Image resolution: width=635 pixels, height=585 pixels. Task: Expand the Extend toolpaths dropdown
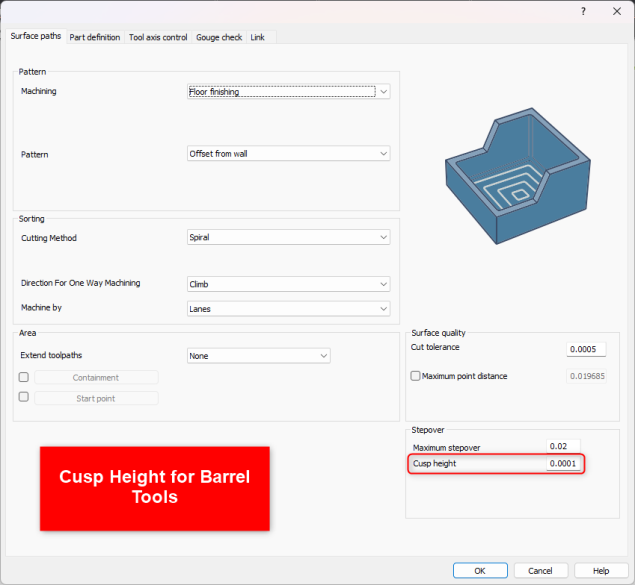pos(258,356)
